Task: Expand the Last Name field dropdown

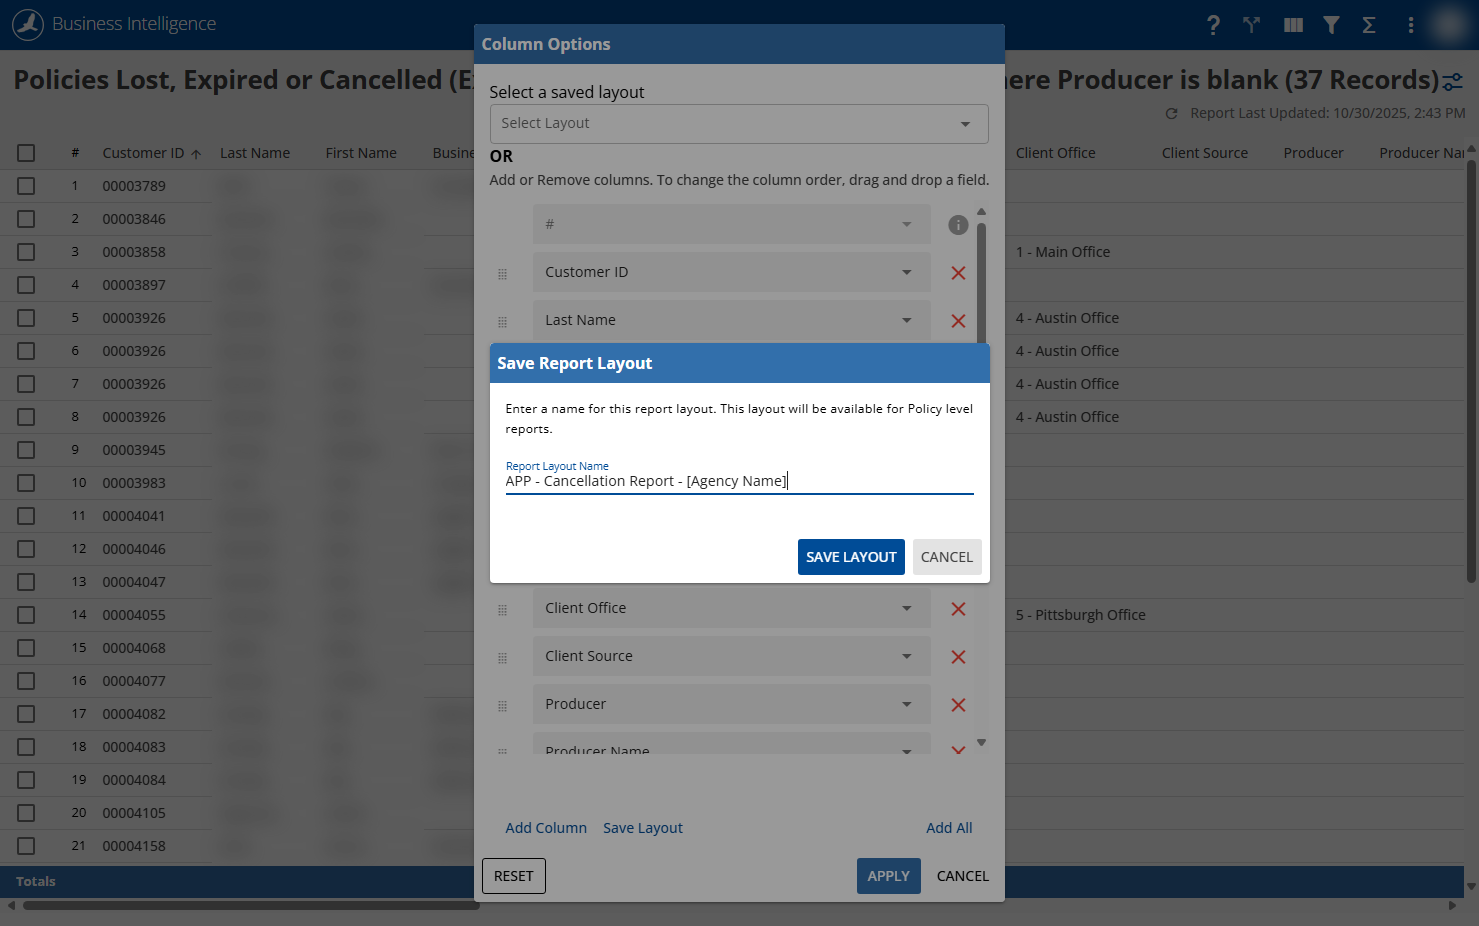Action: point(731,320)
